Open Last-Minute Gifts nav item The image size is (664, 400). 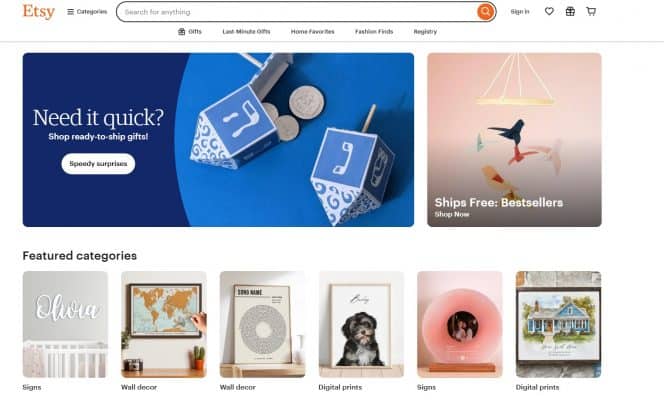(246, 31)
